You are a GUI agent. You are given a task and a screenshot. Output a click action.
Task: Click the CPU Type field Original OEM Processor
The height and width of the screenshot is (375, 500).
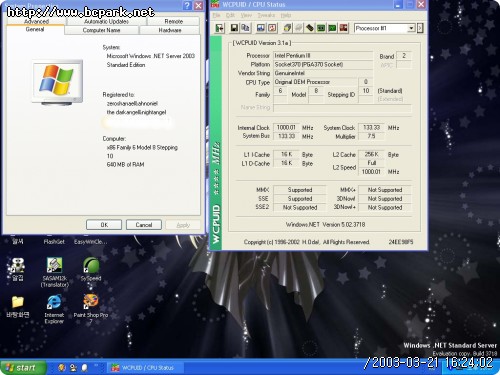point(315,82)
